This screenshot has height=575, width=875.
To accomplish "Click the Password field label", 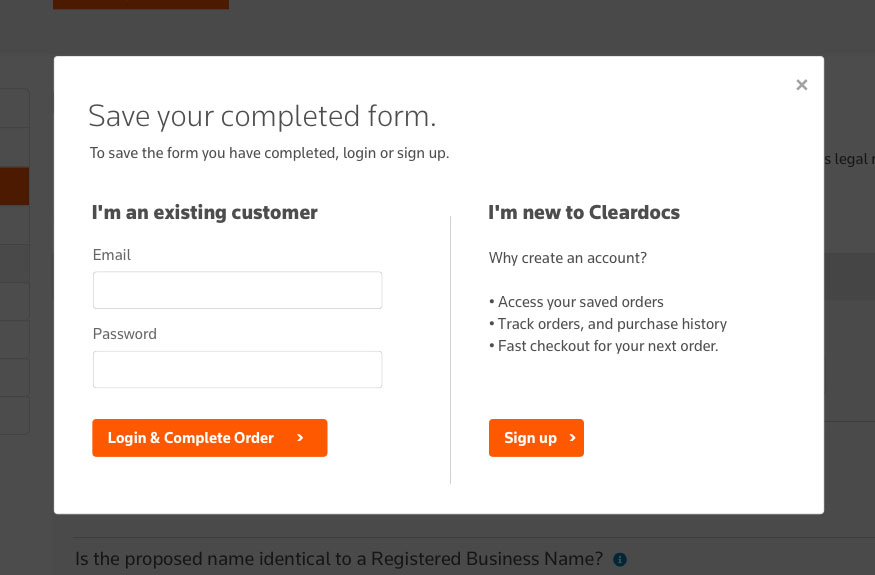I will (124, 334).
